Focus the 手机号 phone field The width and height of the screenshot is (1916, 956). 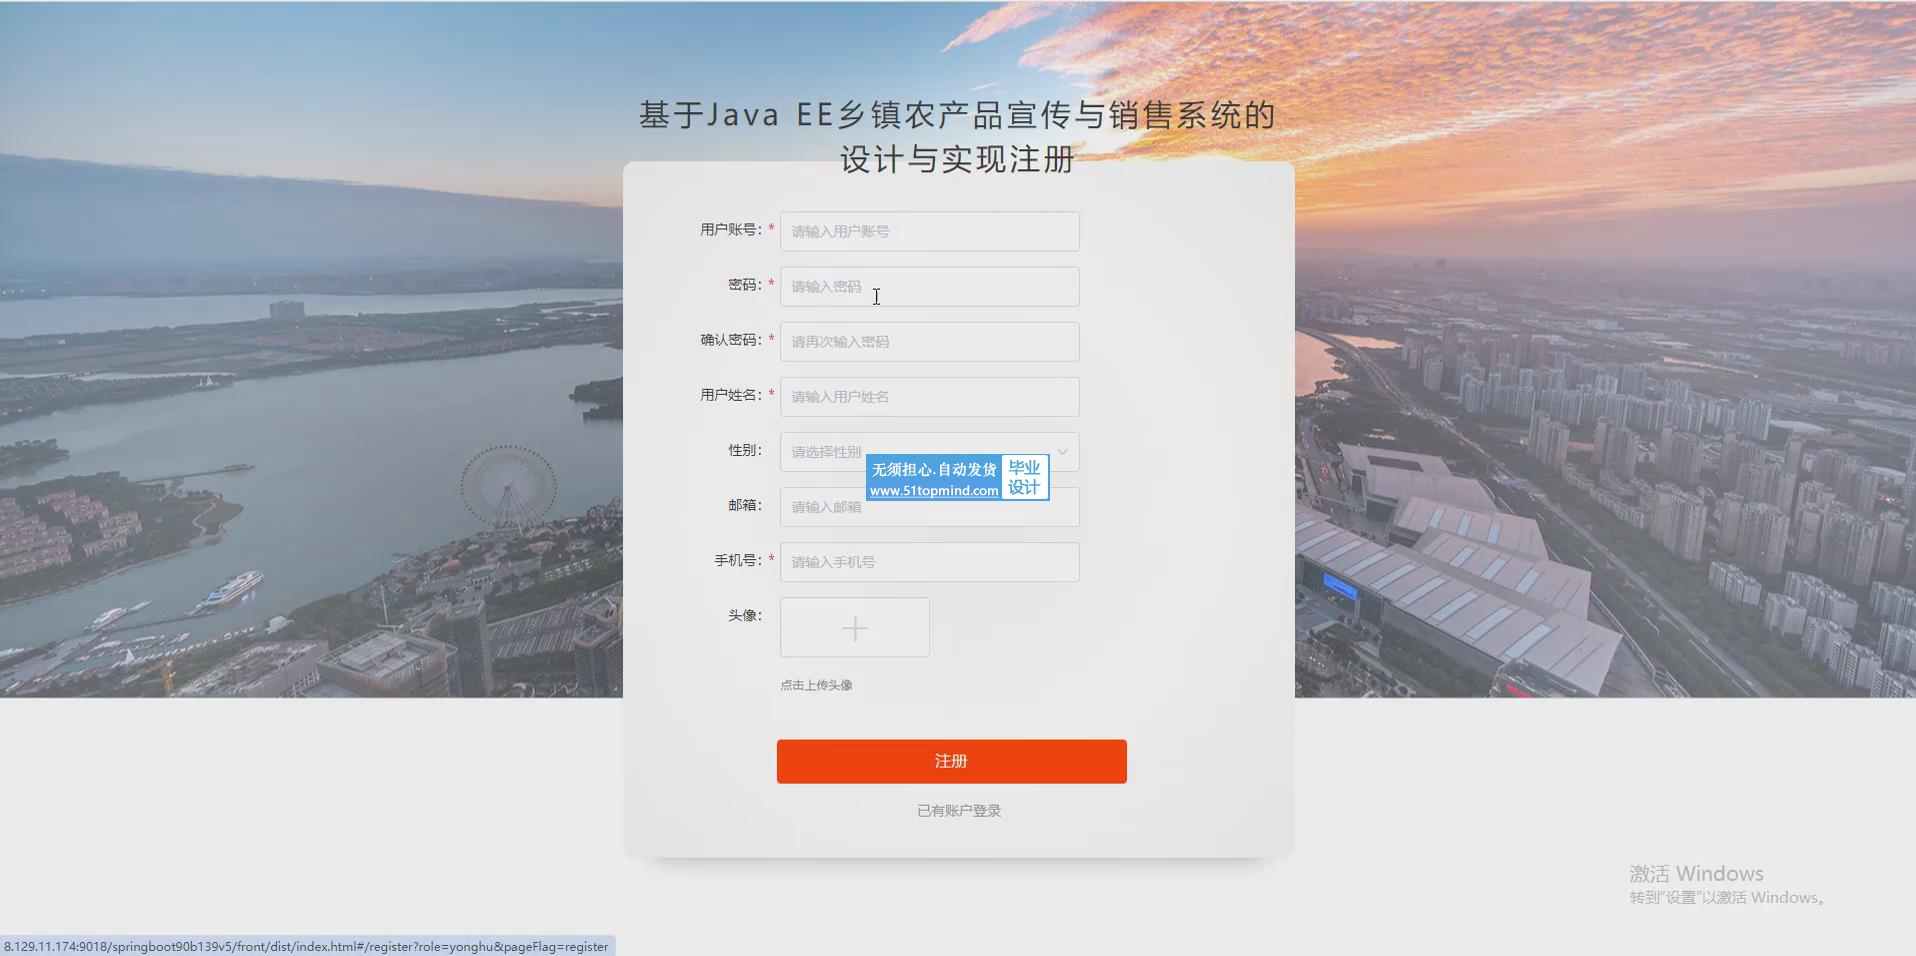pyautogui.click(x=929, y=562)
